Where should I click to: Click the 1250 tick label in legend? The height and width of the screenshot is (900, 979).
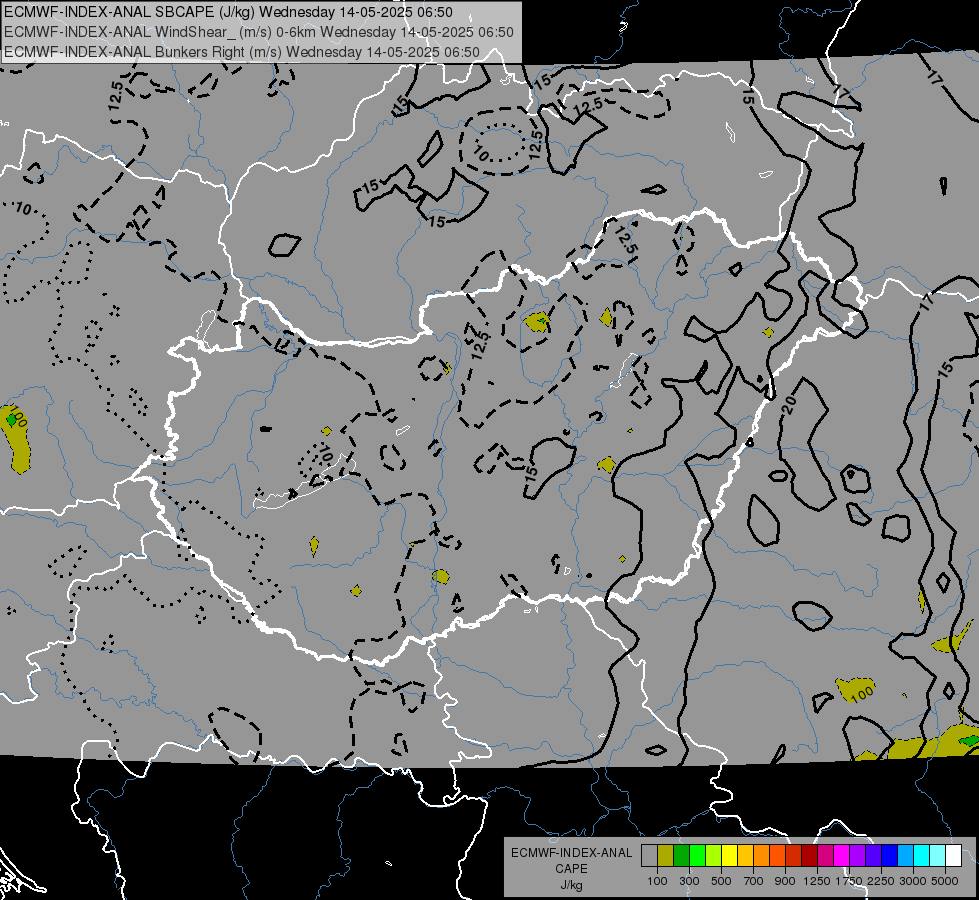pos(817,881)
